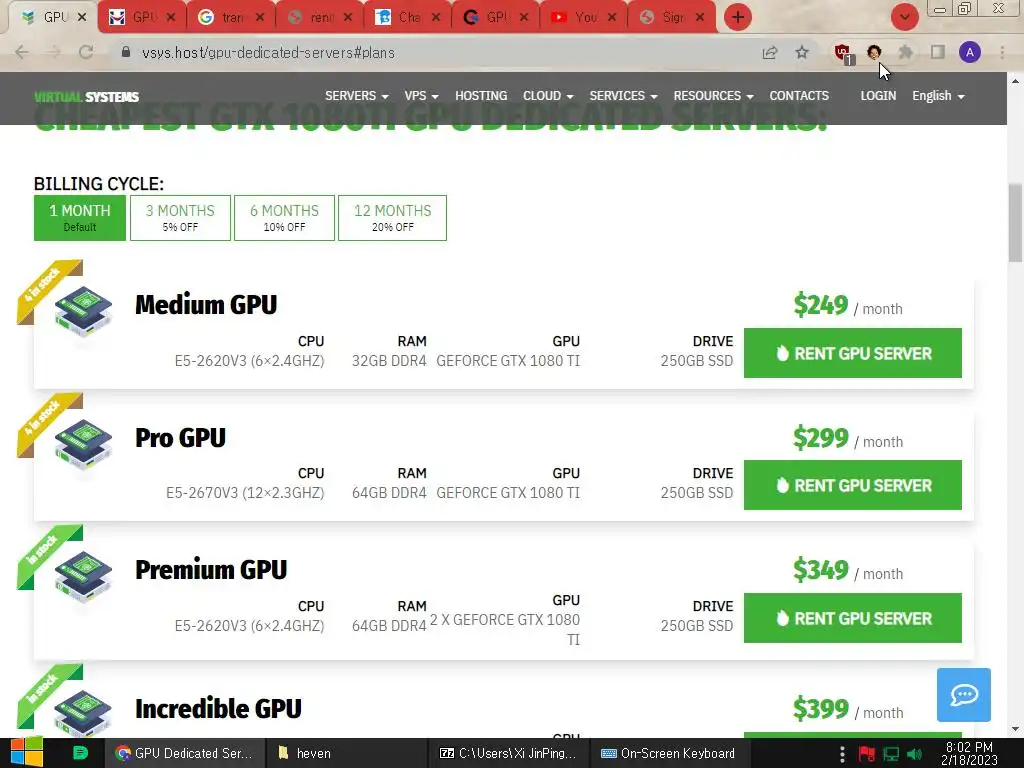Open the Contacts menu item
Image resolution: width=1024 pixels, height=768 pixels.
pyautogui.click(x=799, y=96)
